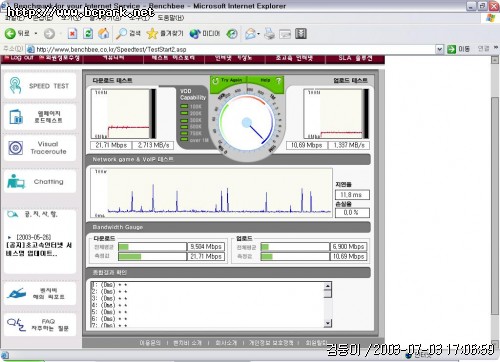The image size is (500, 362).
Task: Click the Edit page toolbar icon
Action: pyautogui.click(x=285, y=34)
